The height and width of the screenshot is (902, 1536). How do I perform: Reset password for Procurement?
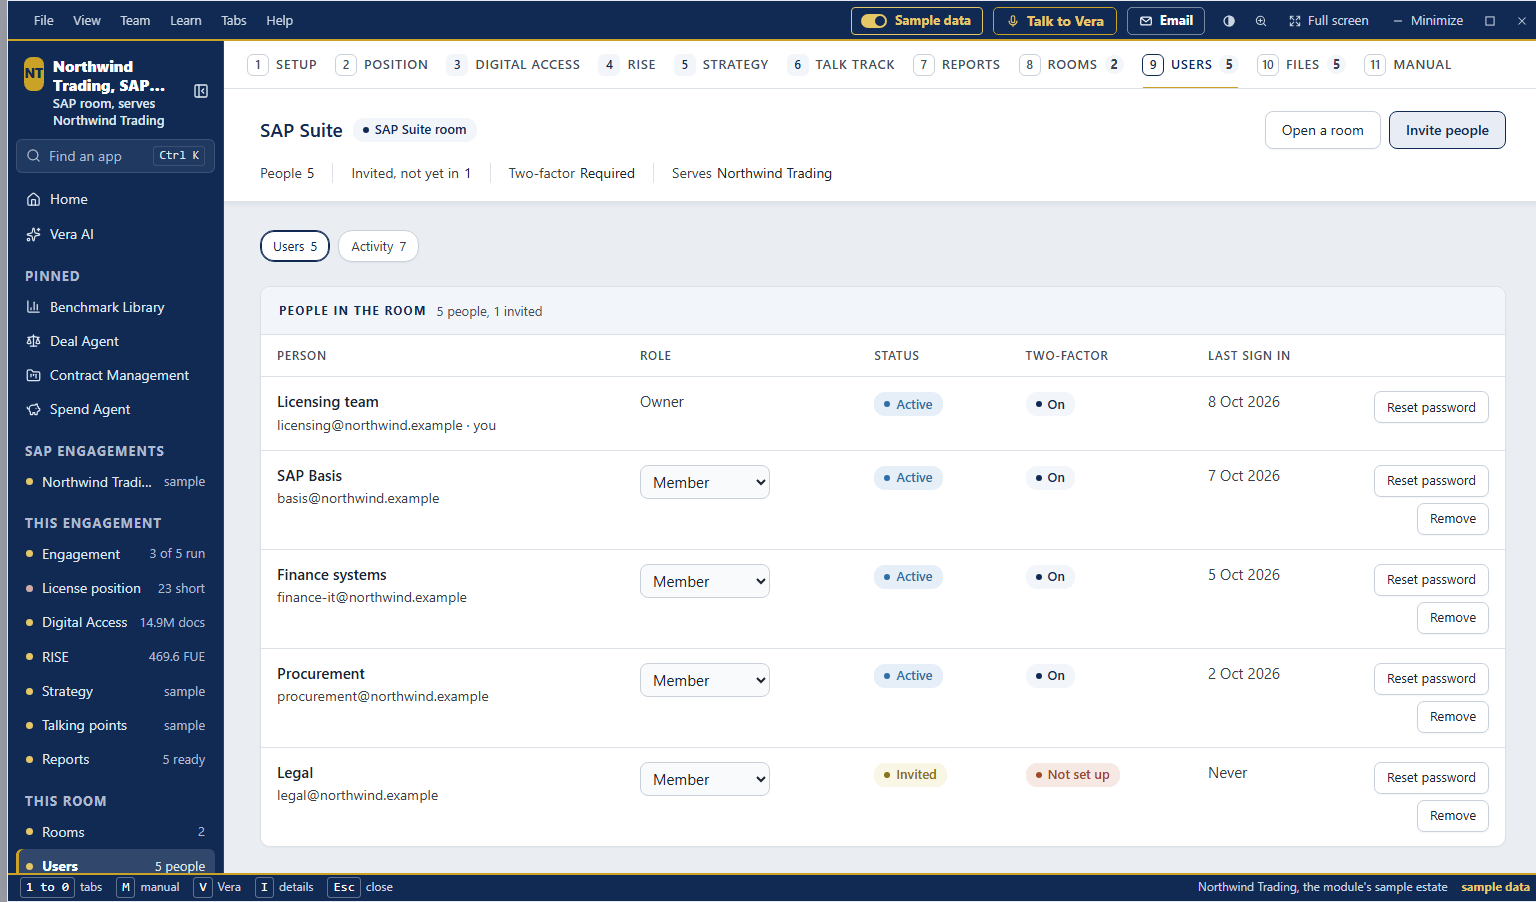(1431, 679)
